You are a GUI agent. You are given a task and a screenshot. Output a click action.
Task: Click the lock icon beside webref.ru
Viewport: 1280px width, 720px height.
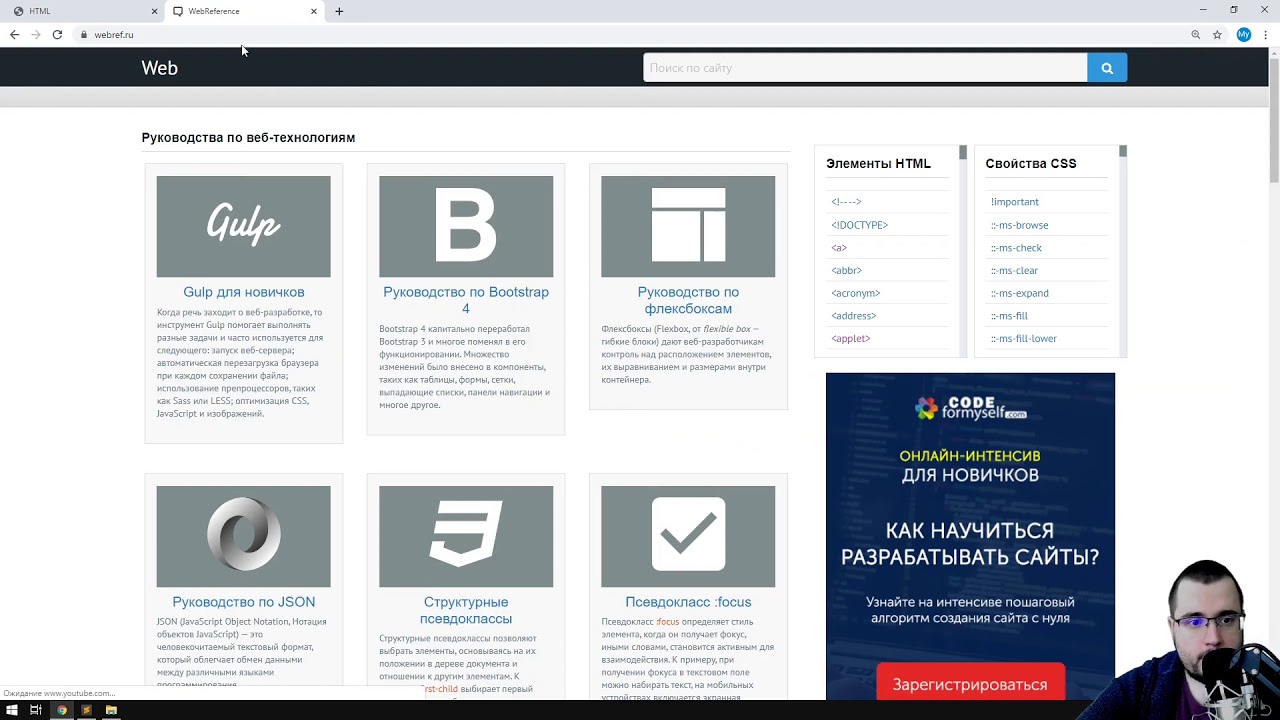84,35
